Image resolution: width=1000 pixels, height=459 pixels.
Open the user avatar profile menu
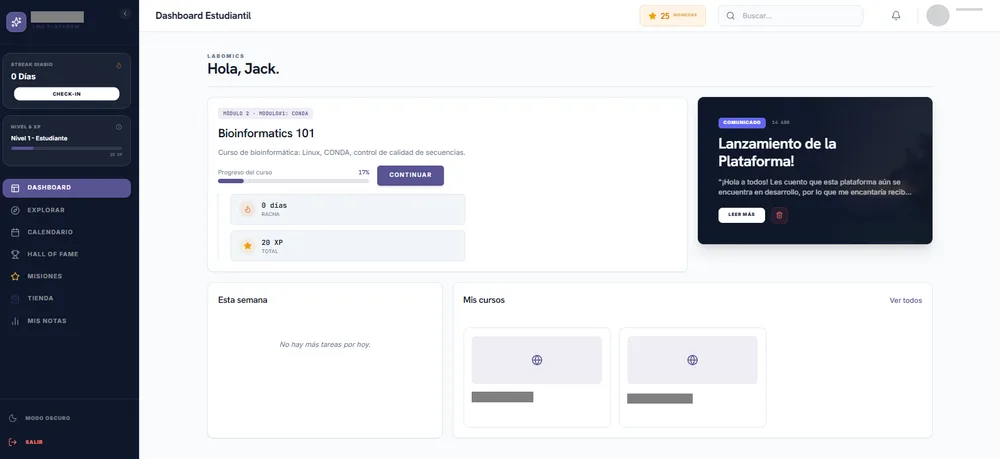(938, 15)
